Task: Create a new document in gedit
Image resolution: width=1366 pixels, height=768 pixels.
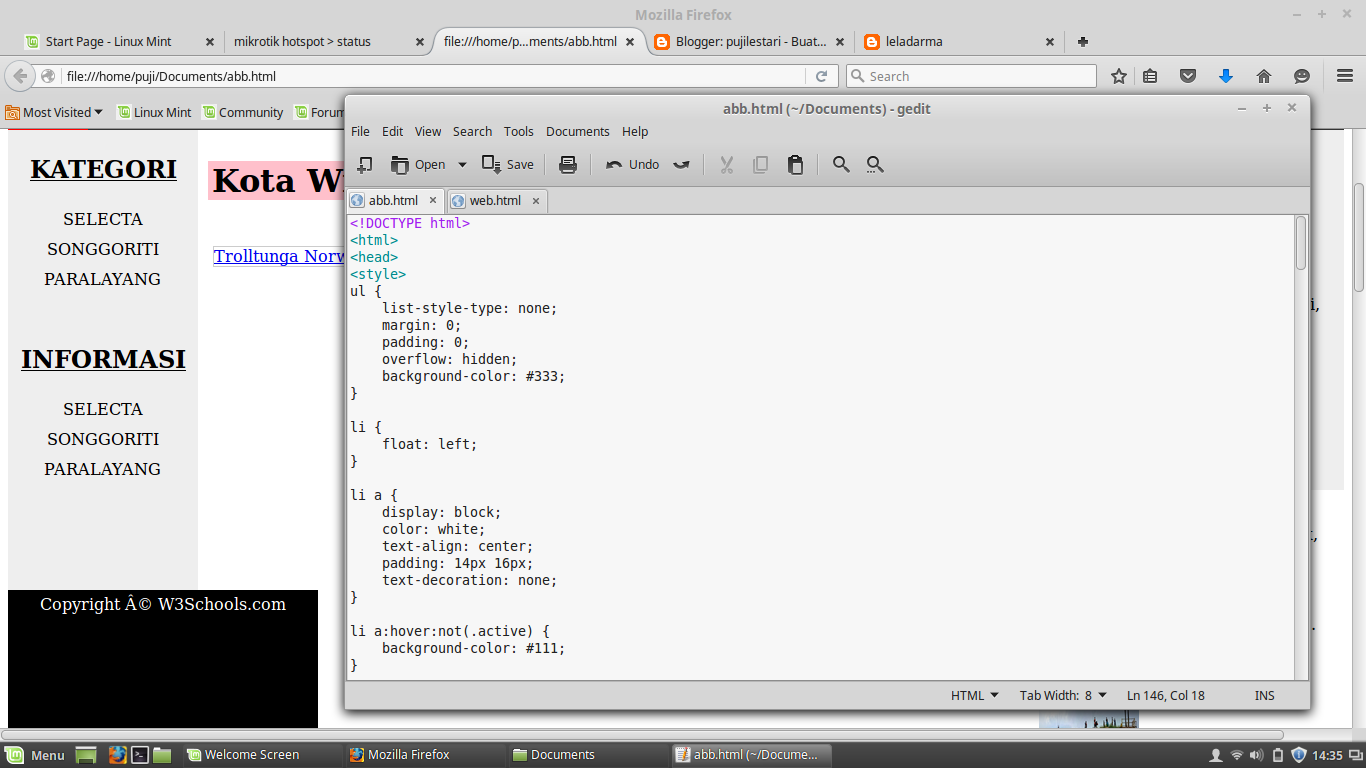Action: (x=365, y=164)
